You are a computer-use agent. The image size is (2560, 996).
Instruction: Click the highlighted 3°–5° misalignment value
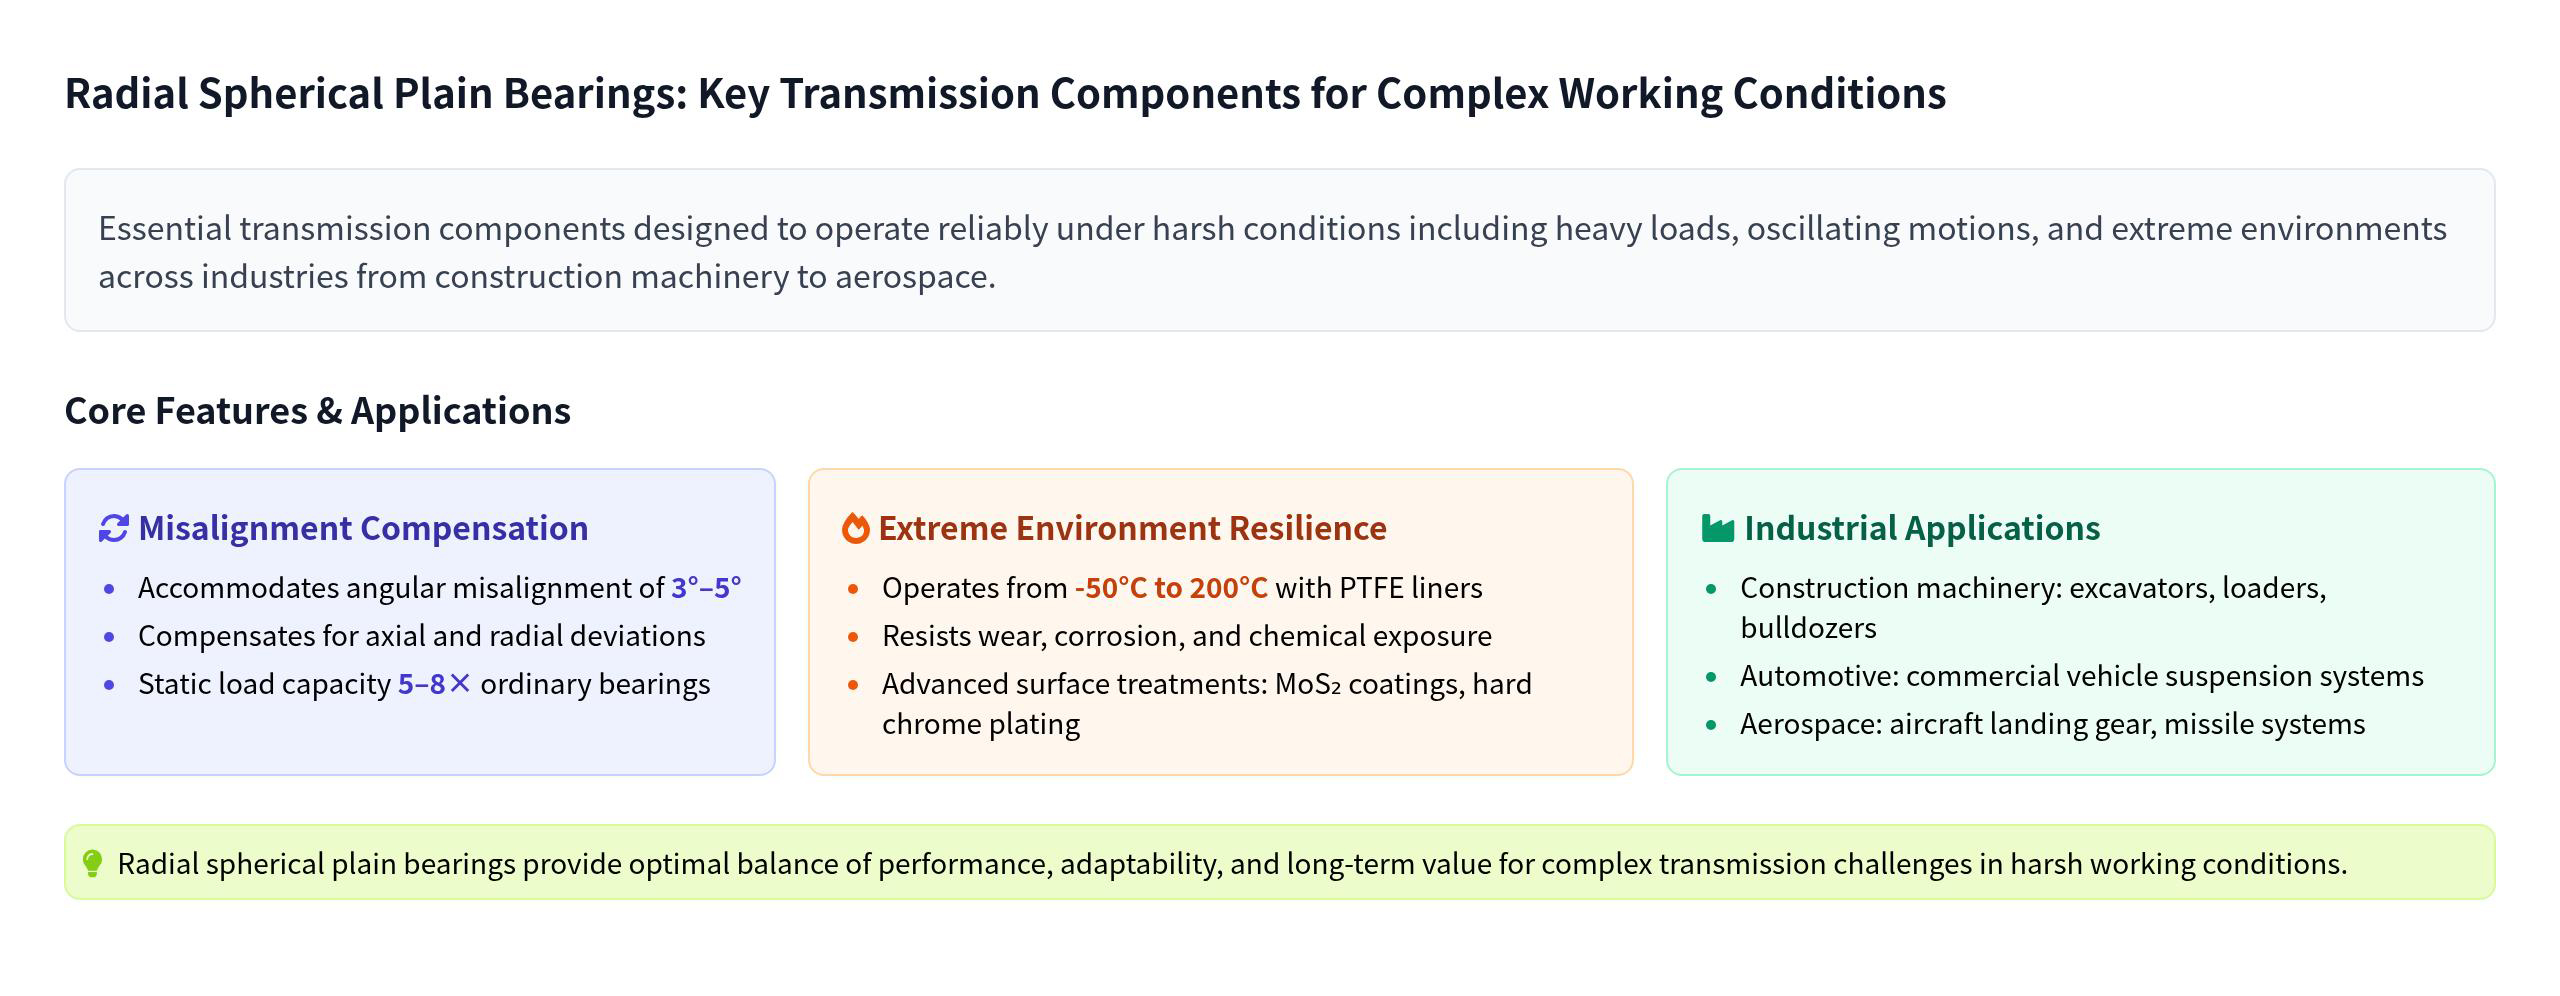click(x=706, y=588)
